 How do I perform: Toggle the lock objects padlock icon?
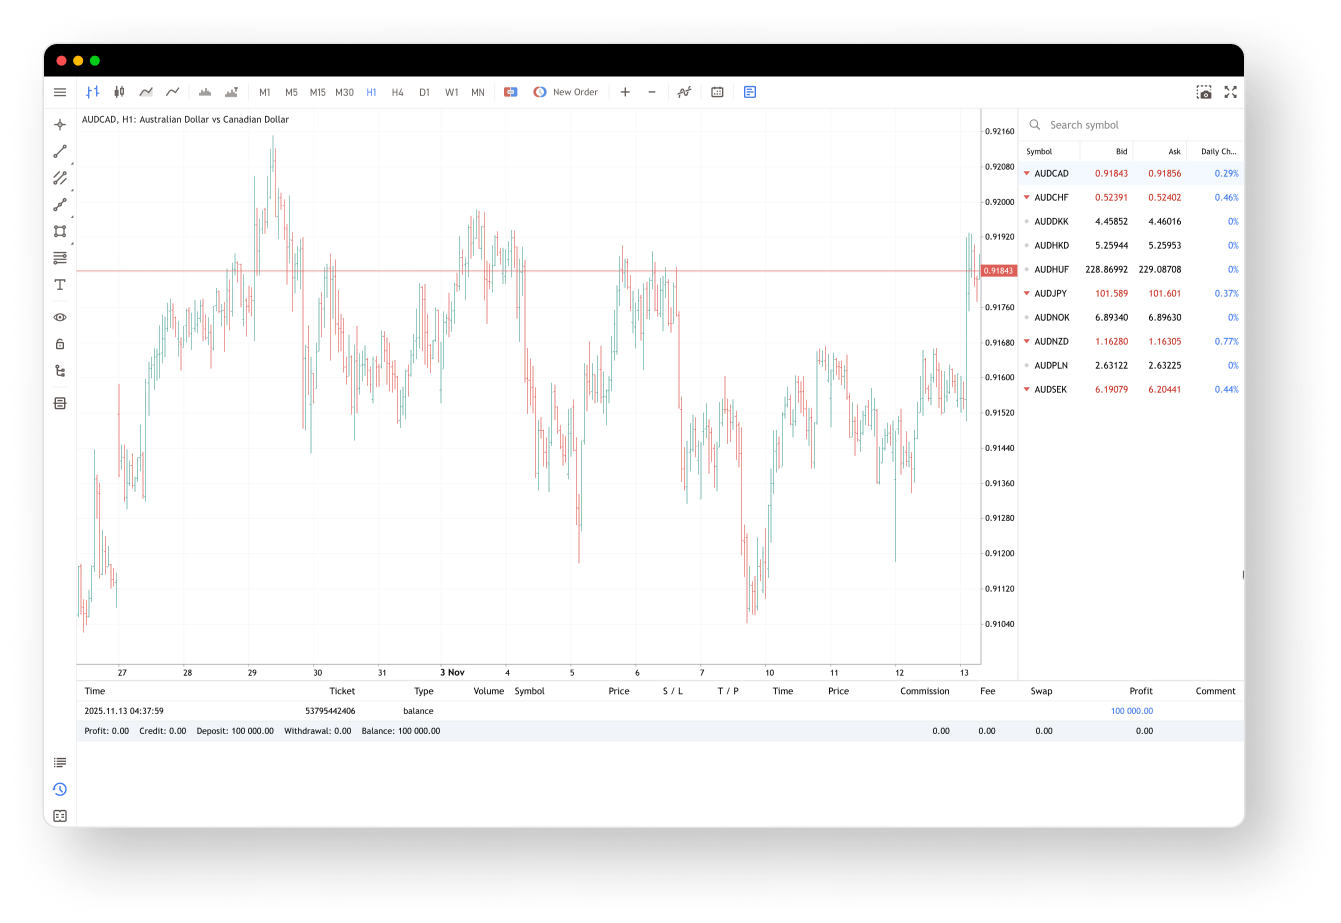click(60, 344)
